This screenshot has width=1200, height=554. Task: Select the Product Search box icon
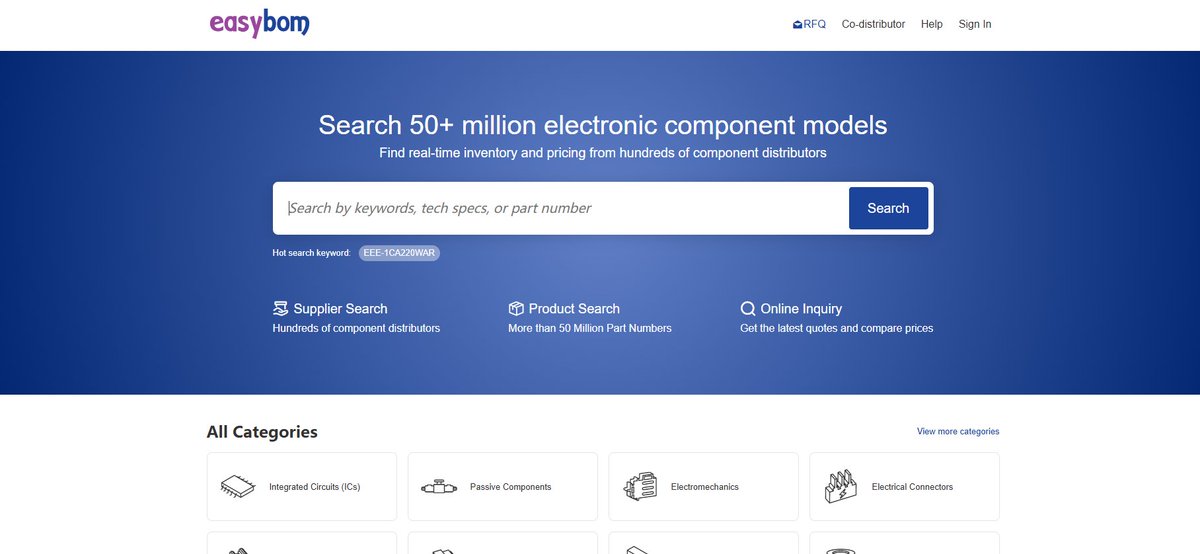516,308
